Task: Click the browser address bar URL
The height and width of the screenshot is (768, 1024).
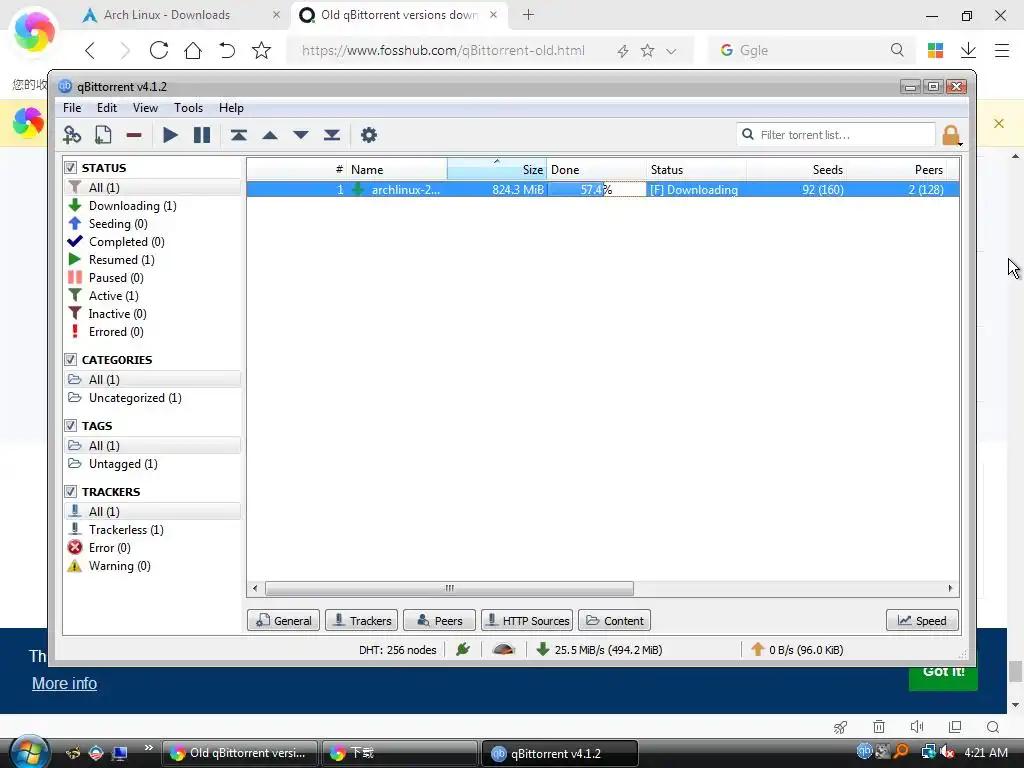Action: click(x=443, y=50)
